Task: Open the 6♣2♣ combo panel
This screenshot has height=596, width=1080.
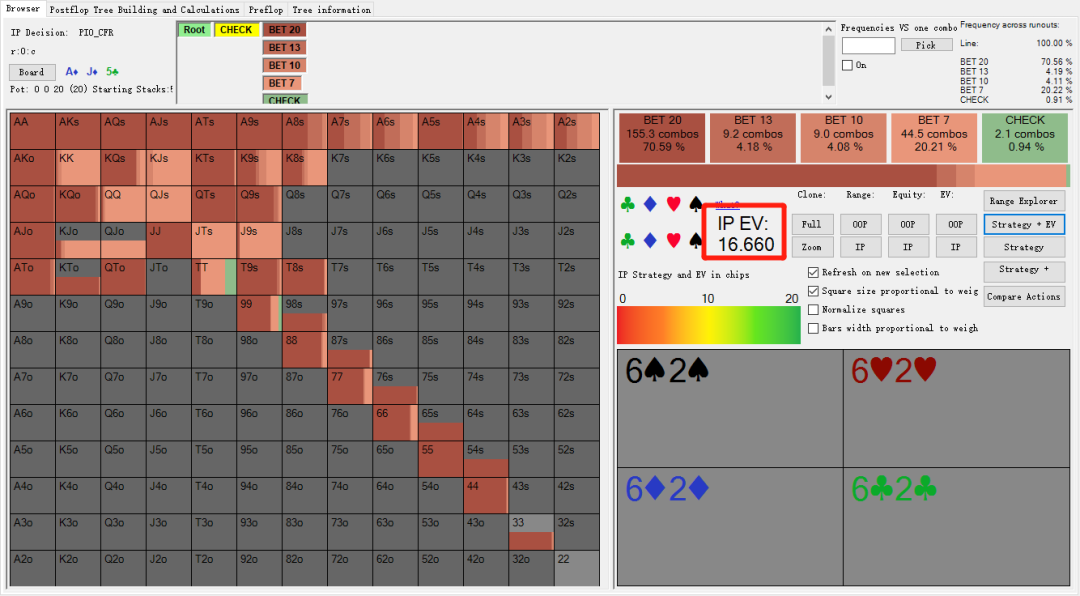Action: point(957,526)
